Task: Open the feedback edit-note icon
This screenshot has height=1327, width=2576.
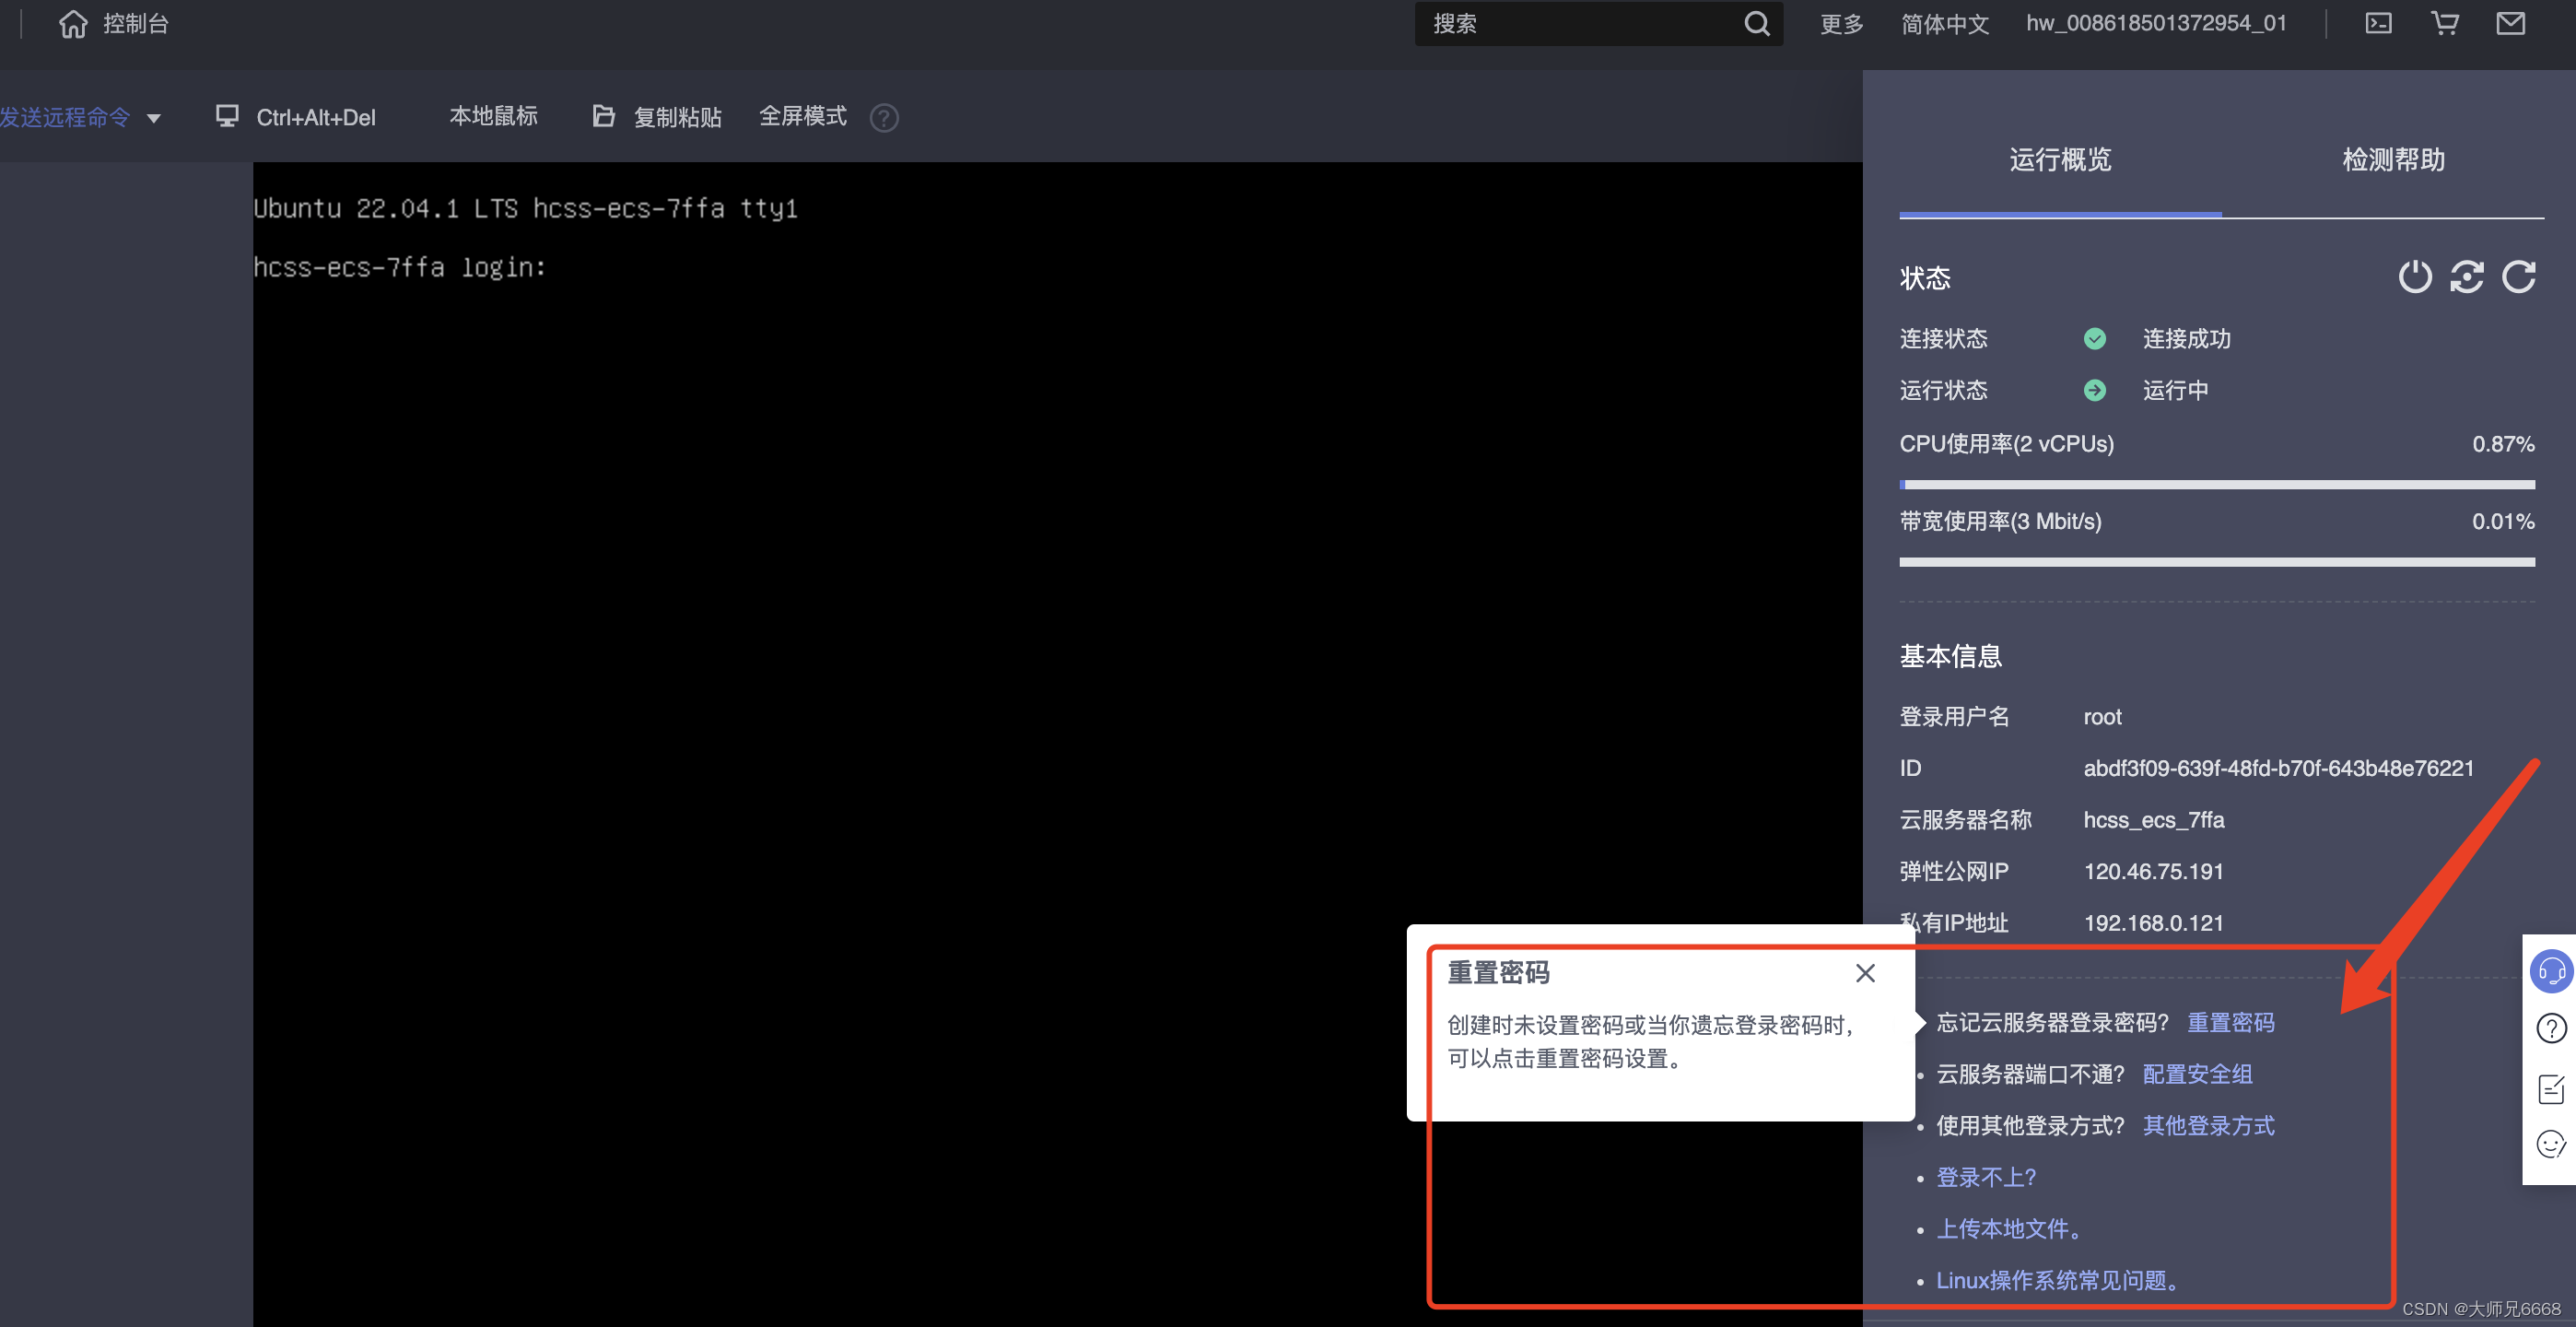Action: pyautogui.click(x=2551, y=1087)
